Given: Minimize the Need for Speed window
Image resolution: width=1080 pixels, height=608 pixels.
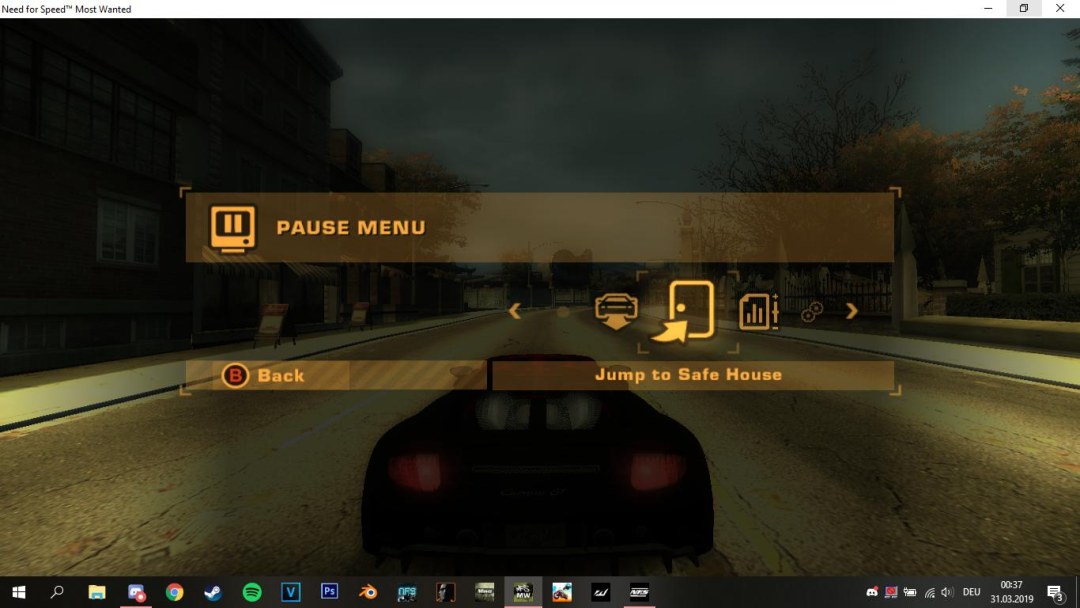Looking at the screenshot, I should pyautogui.click(x=988, y=8).
